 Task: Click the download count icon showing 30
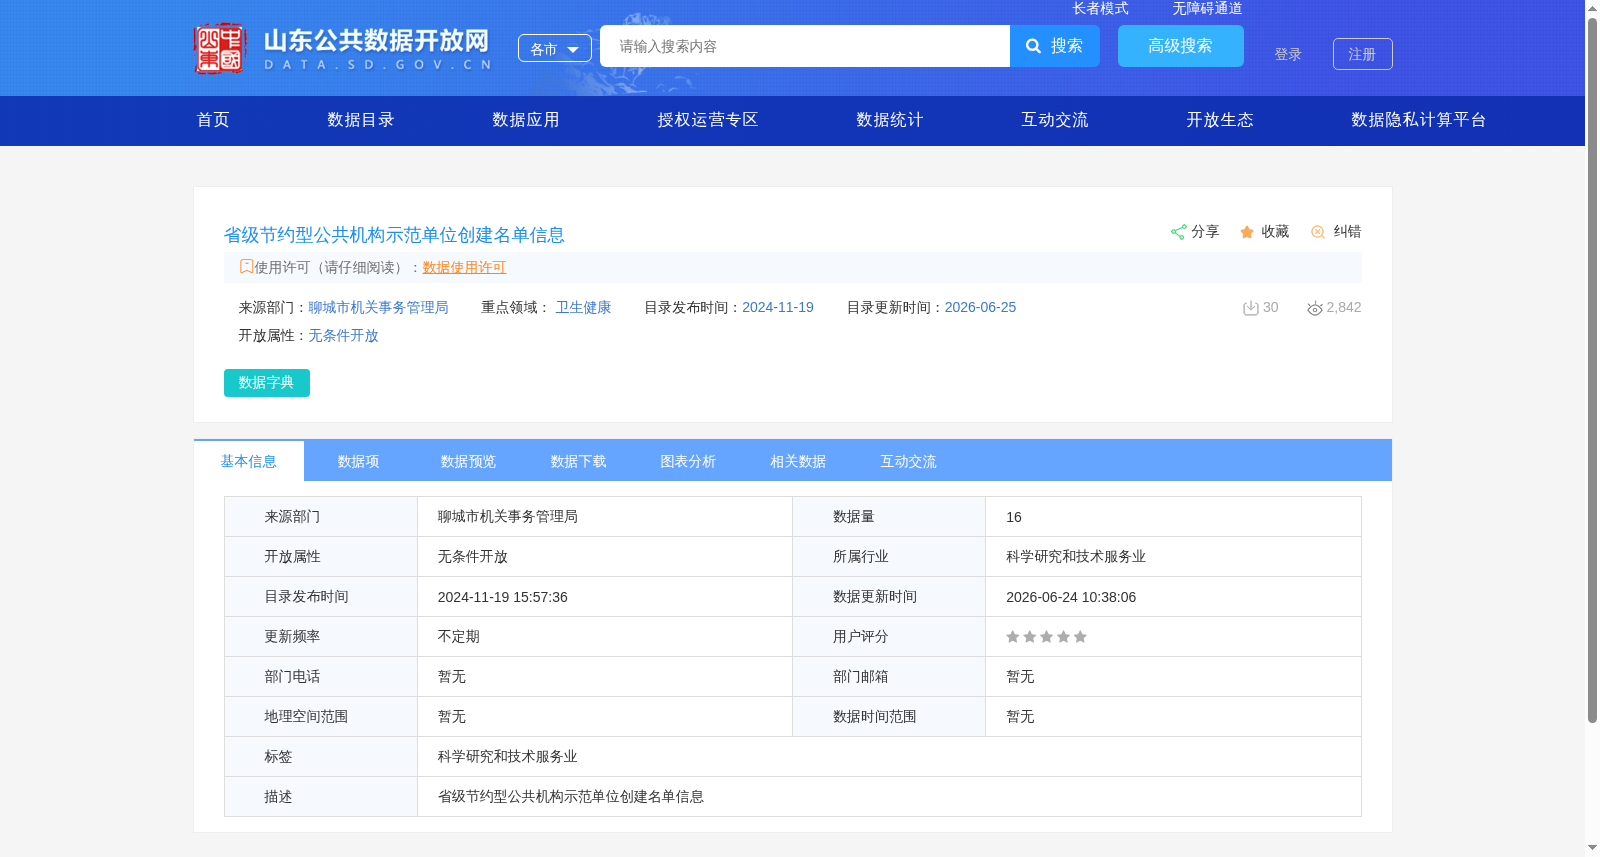coord(1250,308)
